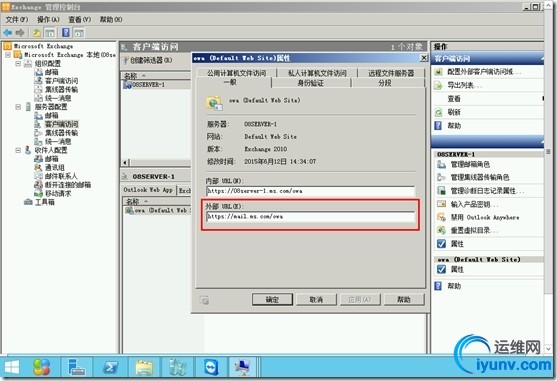This screenshot has width=557, height=381.
Task: Click the Up one level toolbar icon
Action: (37, 33)
